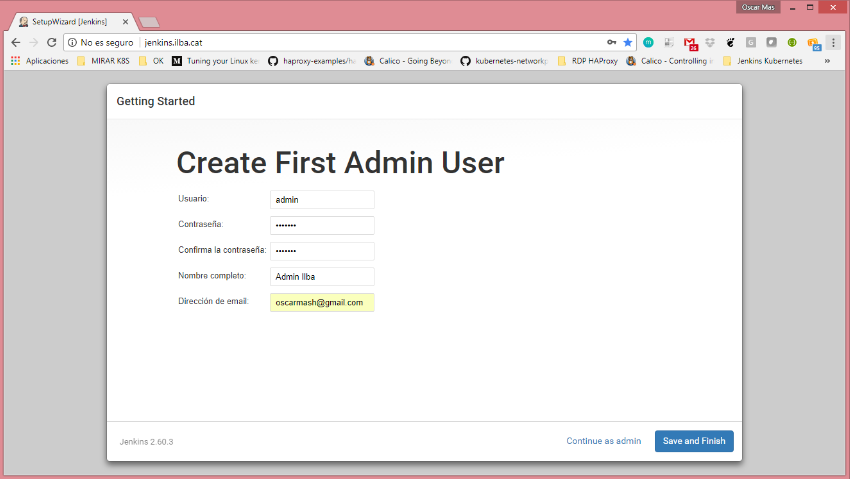Viewport: 850px width, 479px height.
Task: Close the SetupWizard [Jenkins] tab
Action: tap(125, 22)
